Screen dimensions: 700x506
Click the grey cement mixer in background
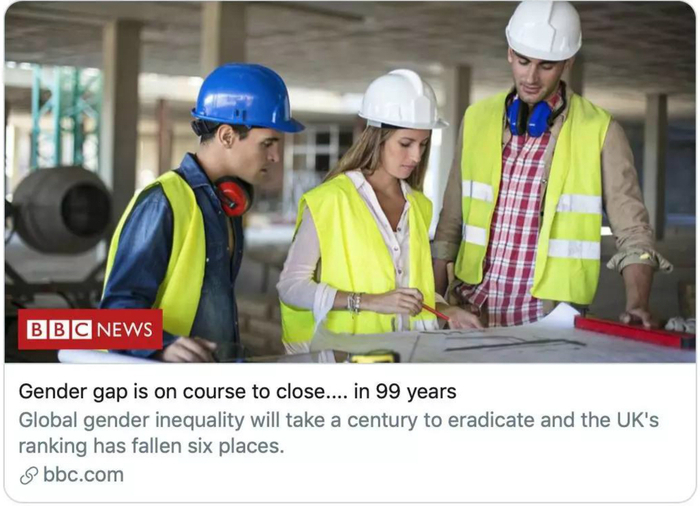click(61, 210)
